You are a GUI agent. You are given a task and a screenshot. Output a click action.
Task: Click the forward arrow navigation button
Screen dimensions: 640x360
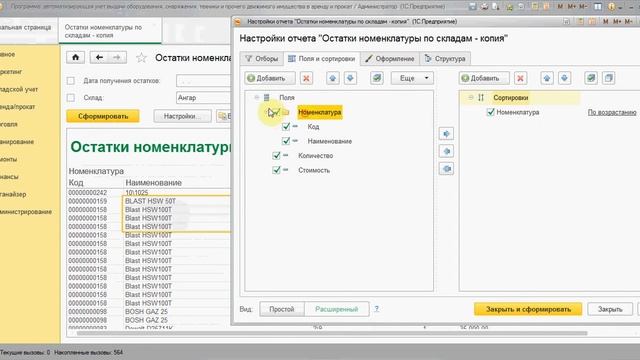[117, 58]
